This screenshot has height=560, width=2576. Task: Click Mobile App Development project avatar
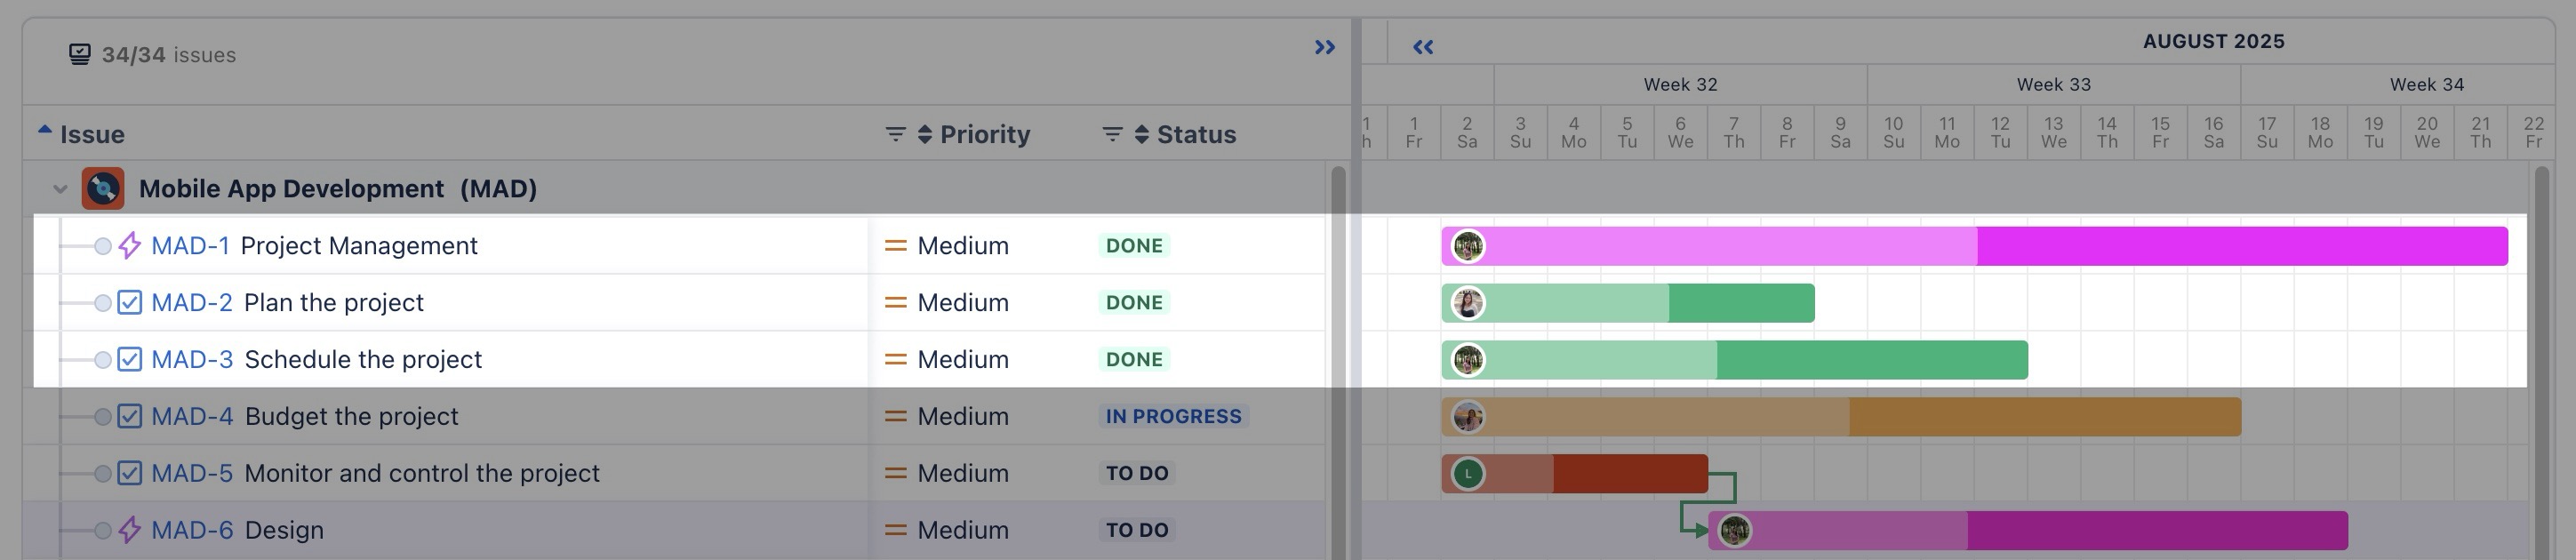coord(103,188)
